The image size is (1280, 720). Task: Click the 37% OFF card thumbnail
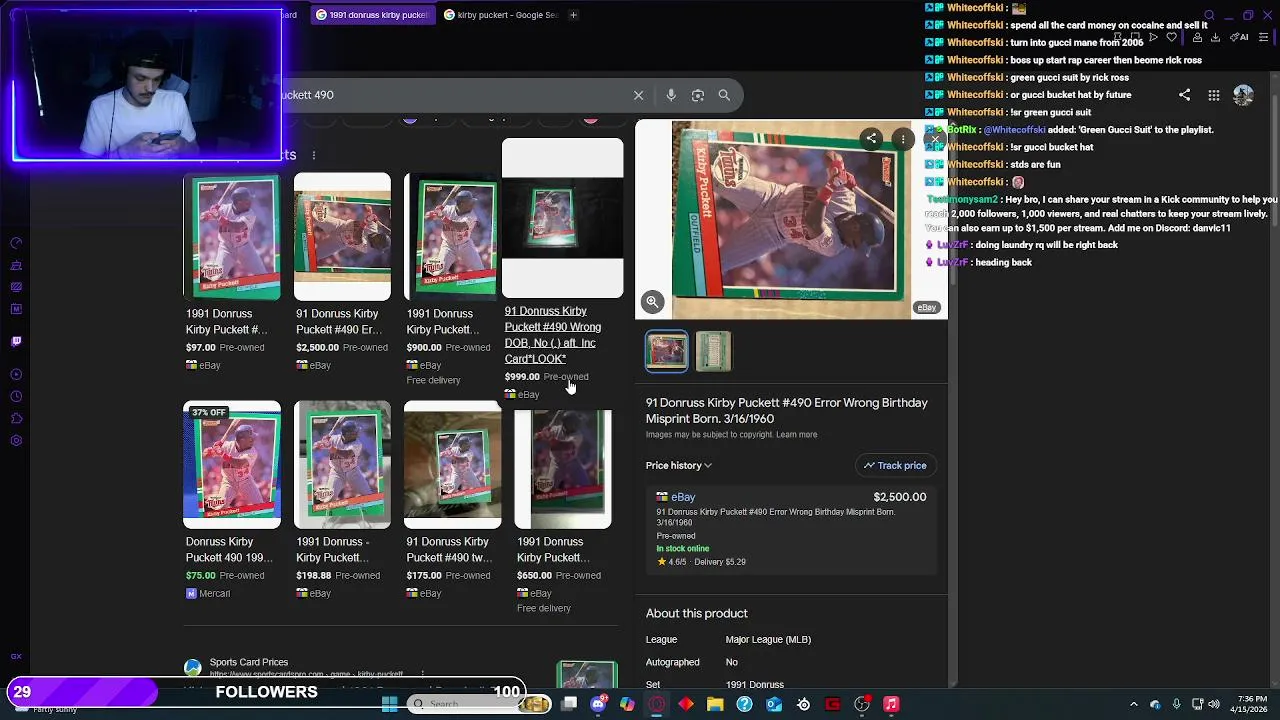[232, 465]
